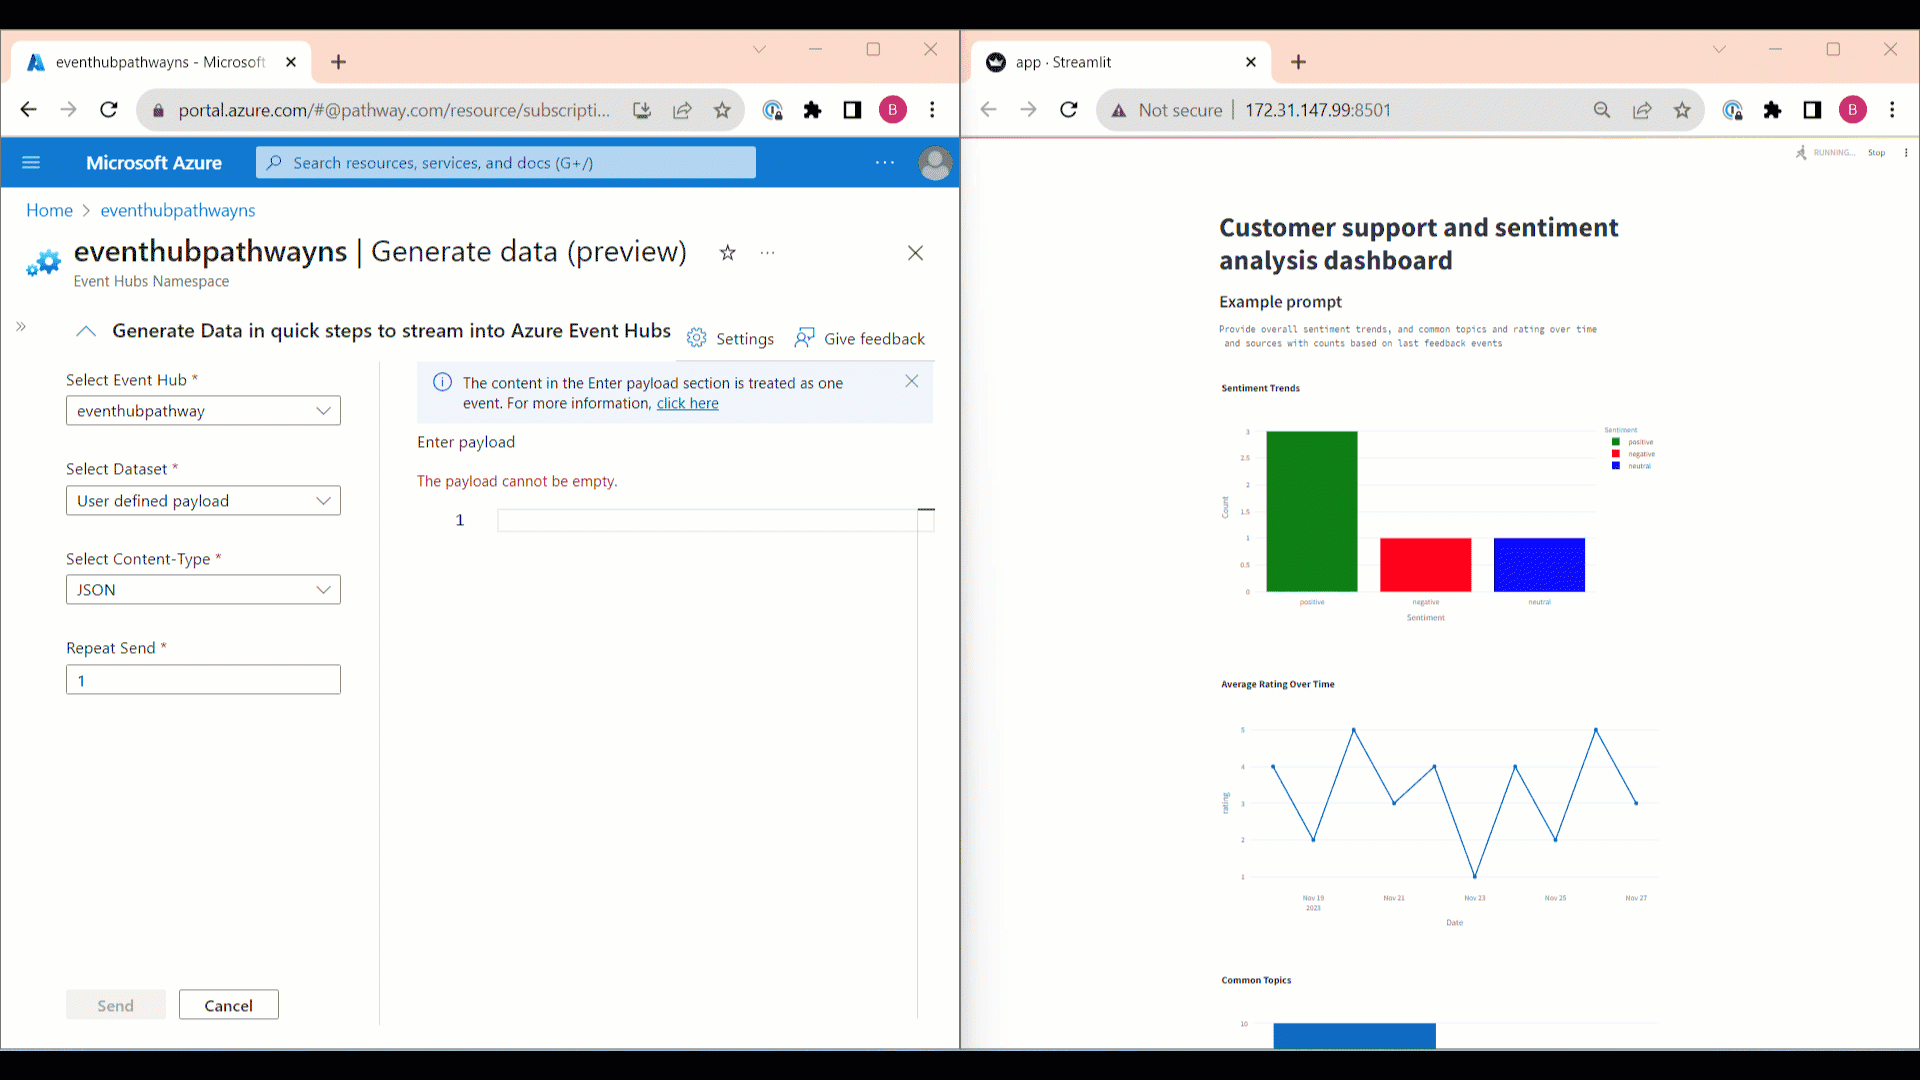Open Azure account avatar menu
Viewport: 1920px width, 1080px height.
click(935, 162)
